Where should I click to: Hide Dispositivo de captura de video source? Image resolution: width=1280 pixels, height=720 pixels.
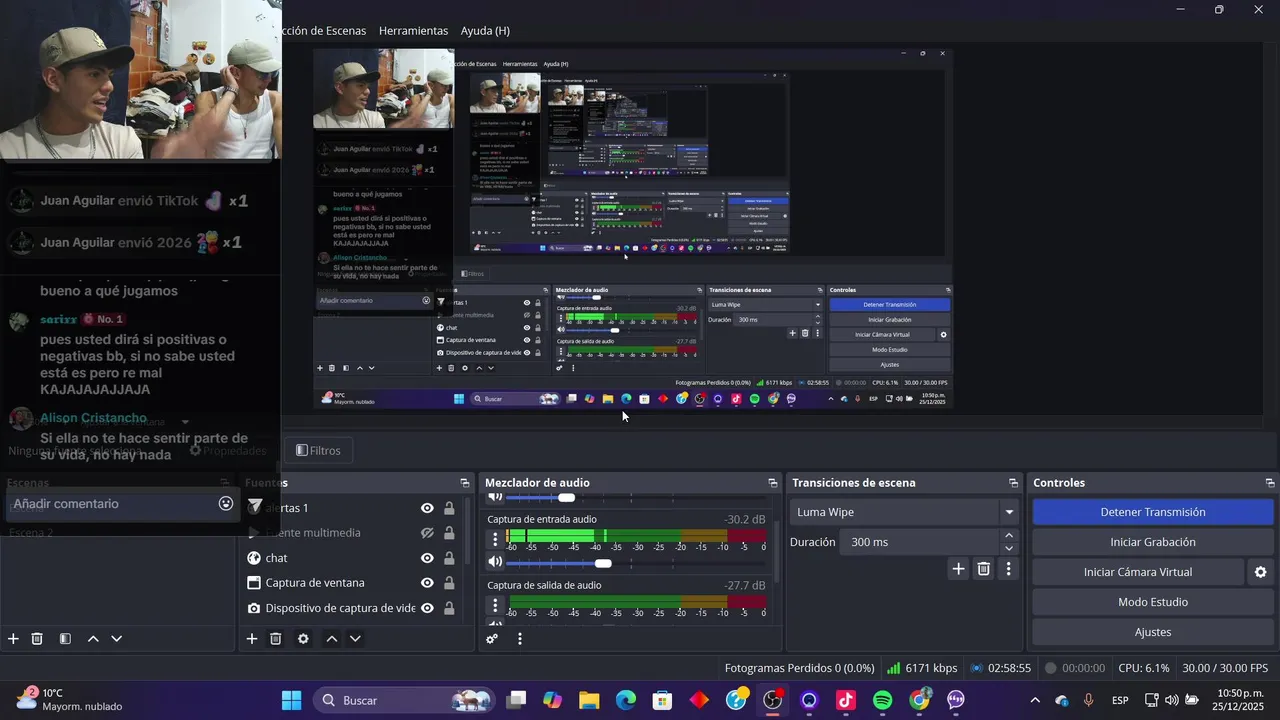pos(427,608)
